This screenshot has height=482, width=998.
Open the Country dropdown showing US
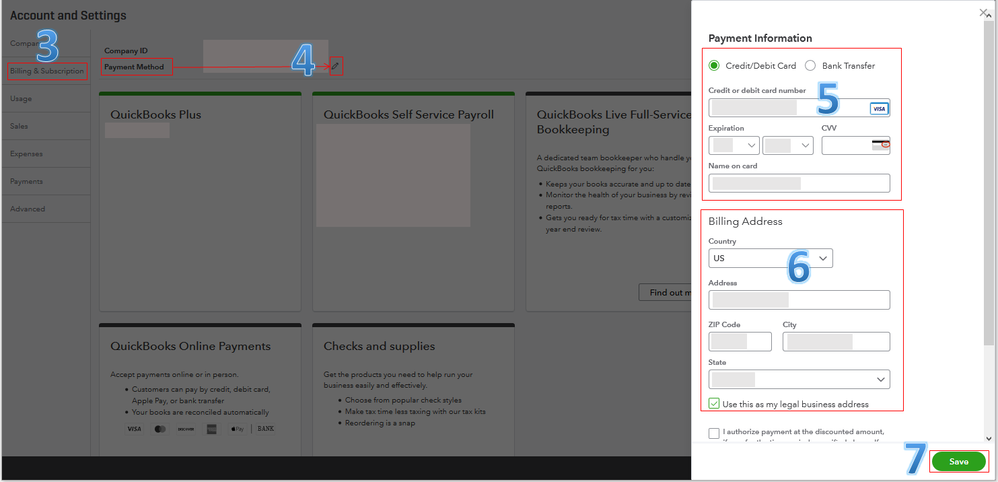(x=770, y=258)
